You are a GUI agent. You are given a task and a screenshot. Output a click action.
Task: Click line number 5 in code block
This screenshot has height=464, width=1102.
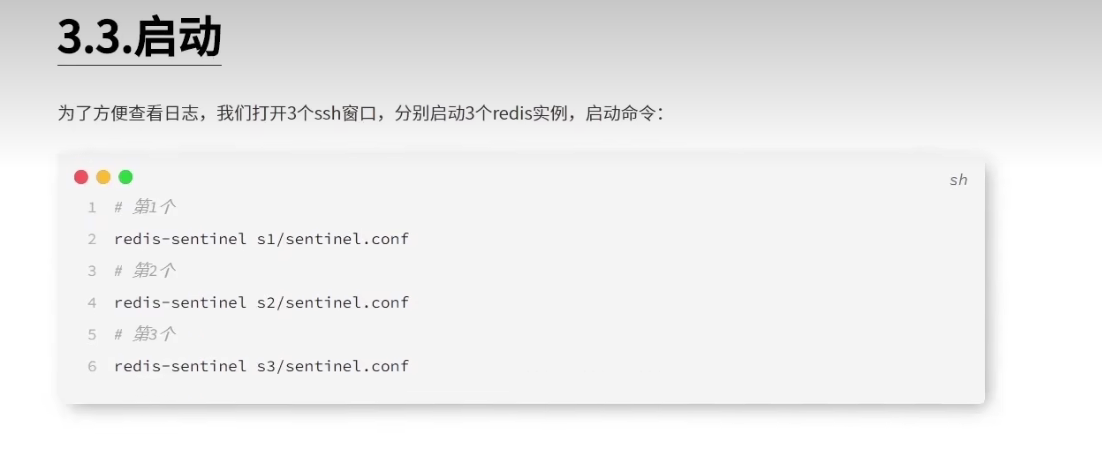pyautogui.click(x=92, y=335)
